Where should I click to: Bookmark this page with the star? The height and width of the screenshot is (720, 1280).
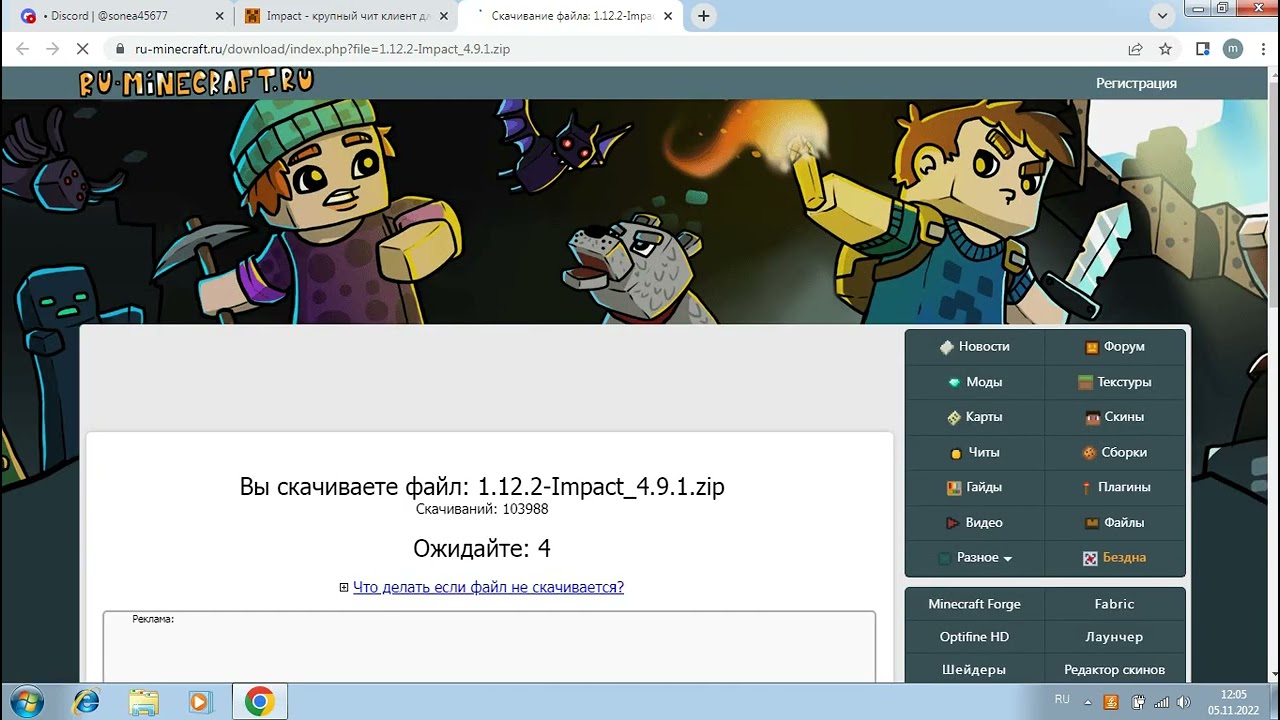(1165, 48)
